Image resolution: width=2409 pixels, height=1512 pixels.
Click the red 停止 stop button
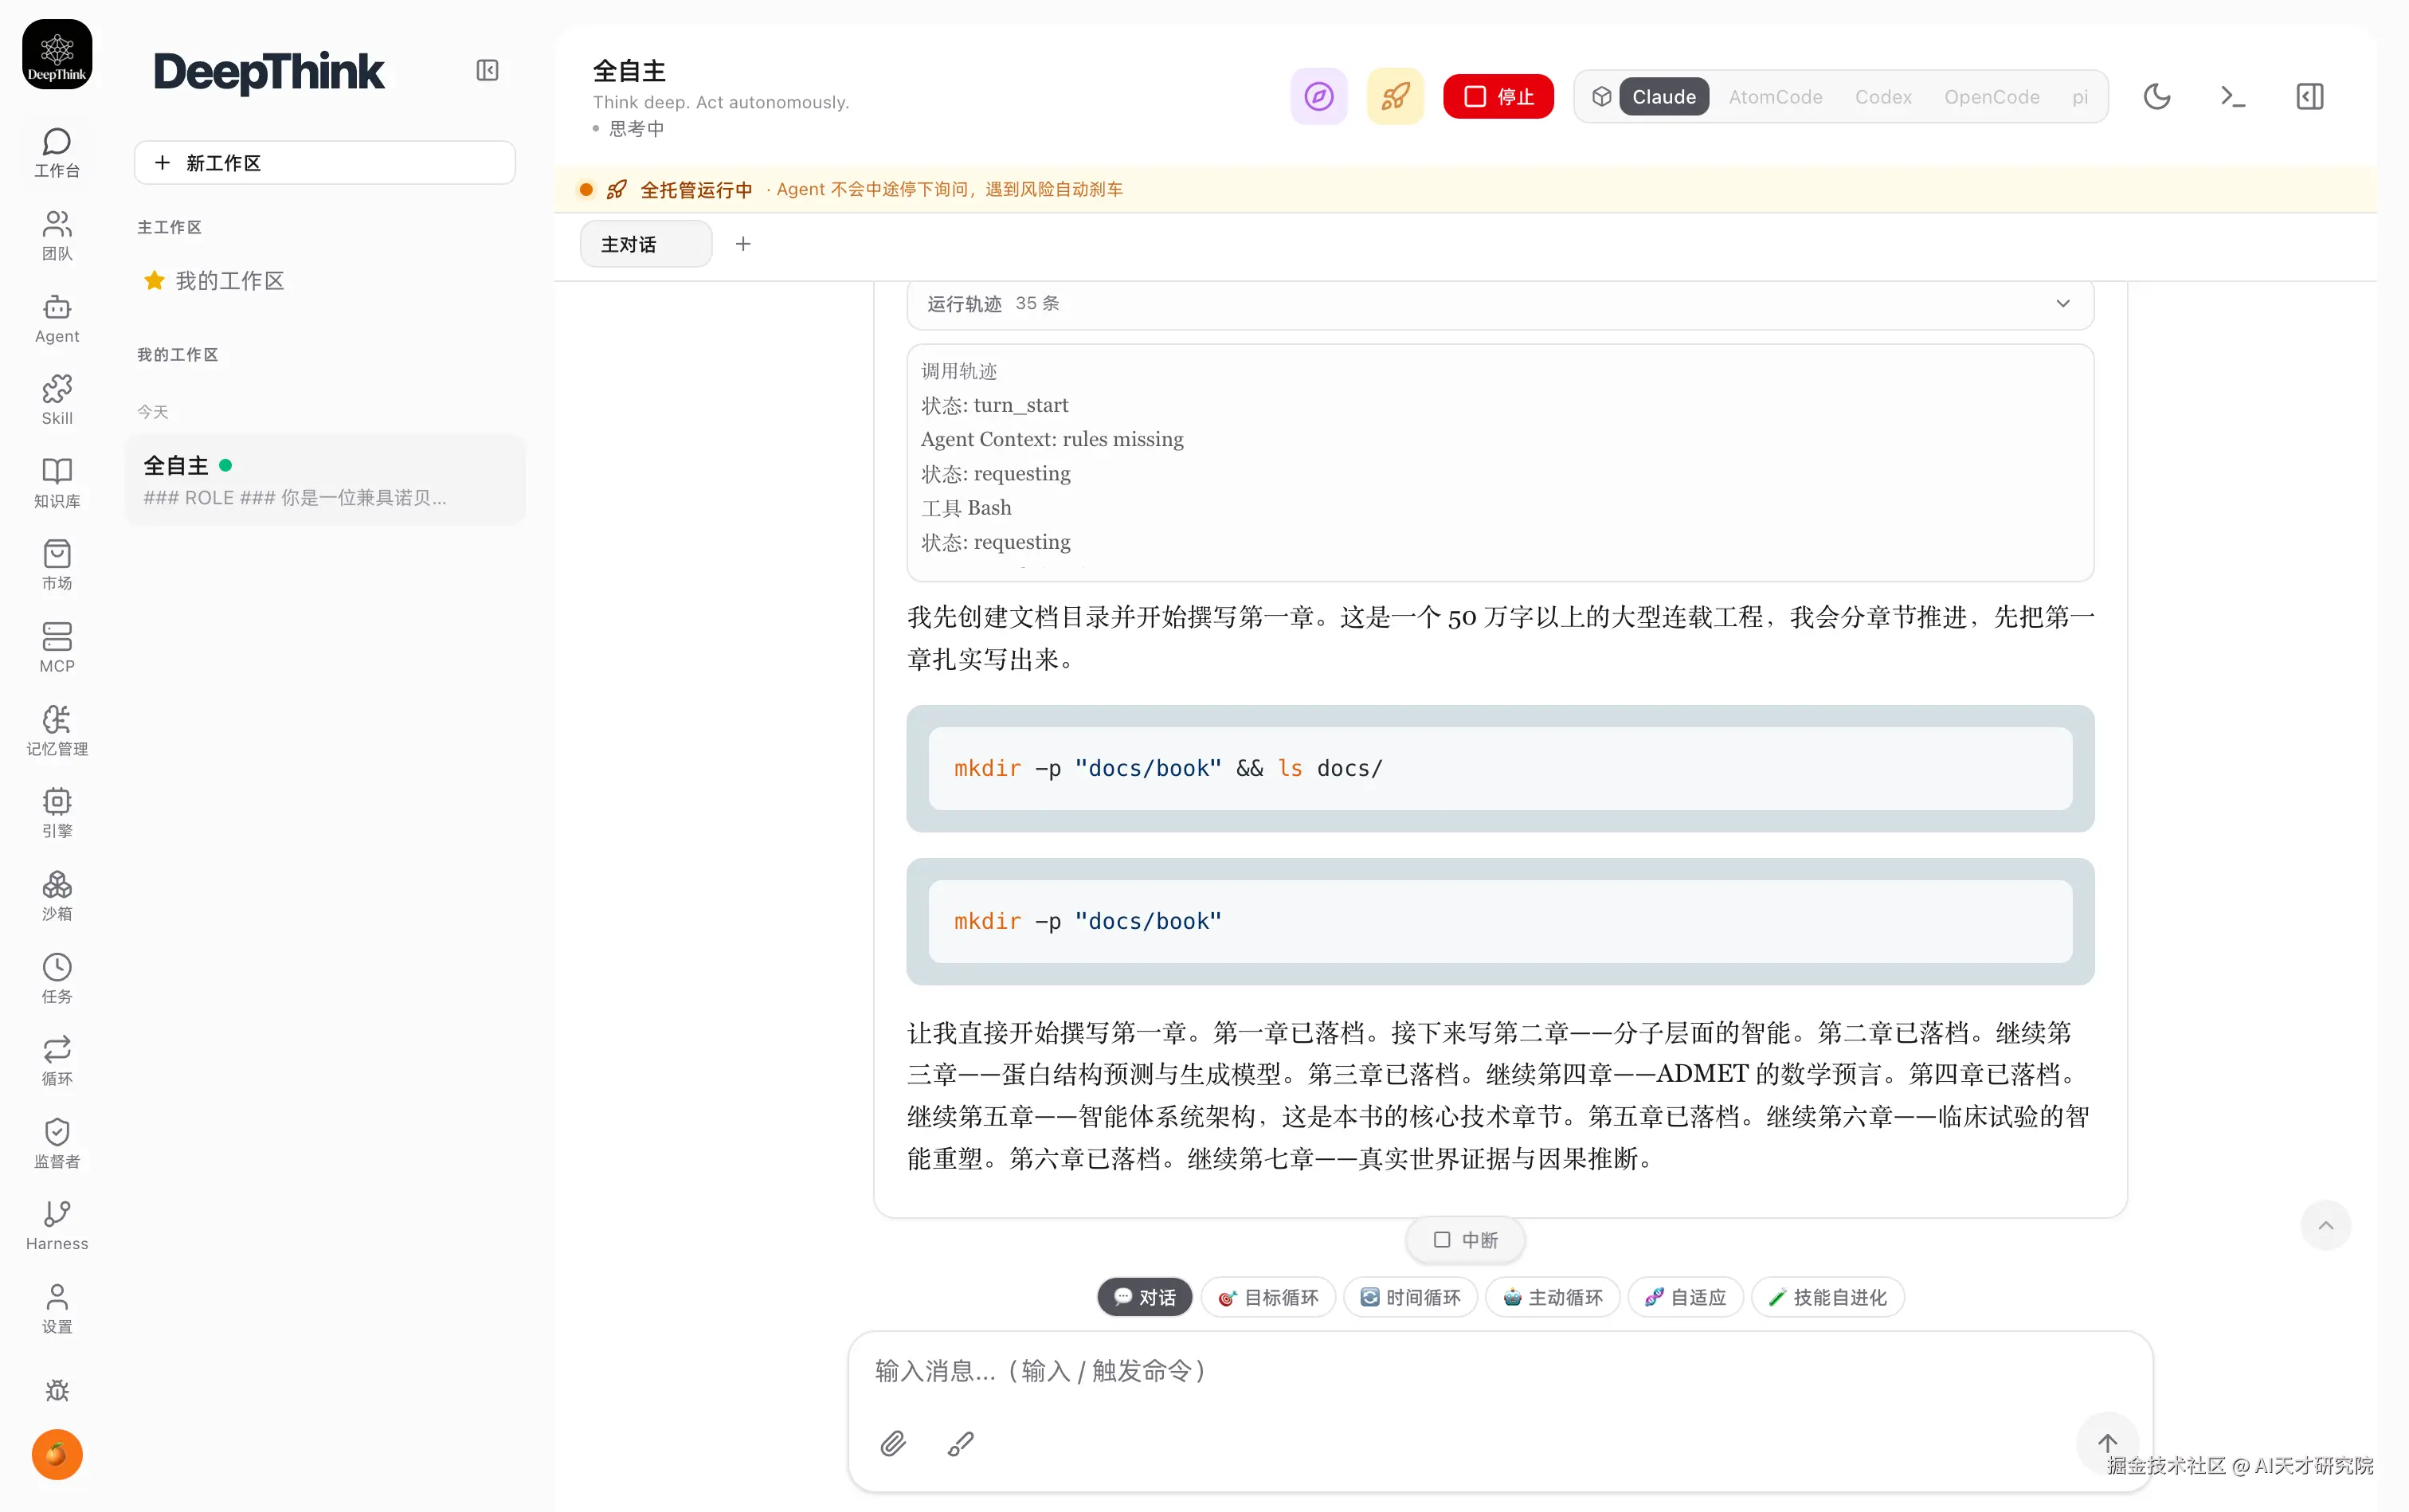1498,96
